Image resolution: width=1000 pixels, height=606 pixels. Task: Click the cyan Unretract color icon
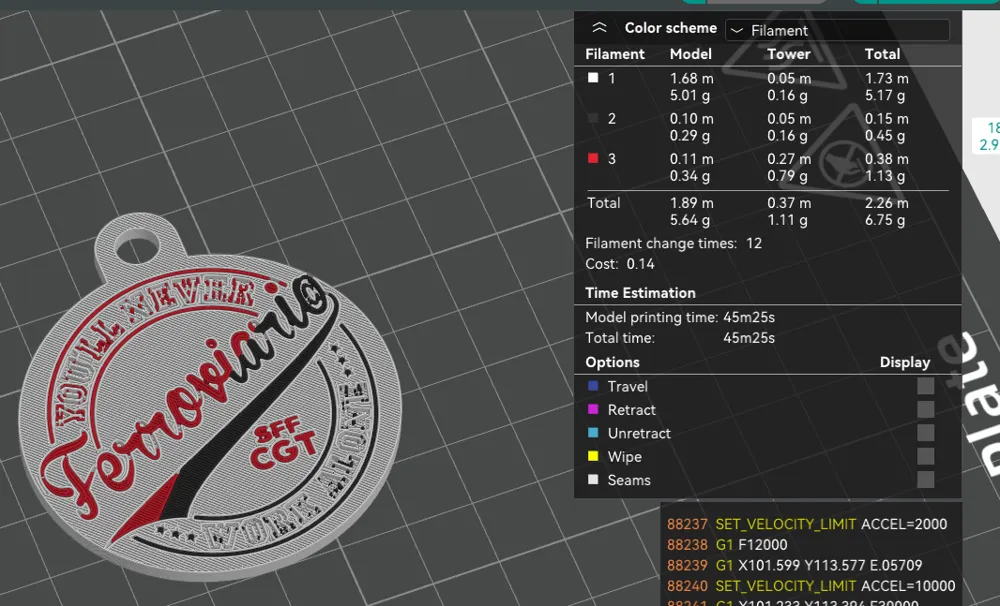coord(593,432)
